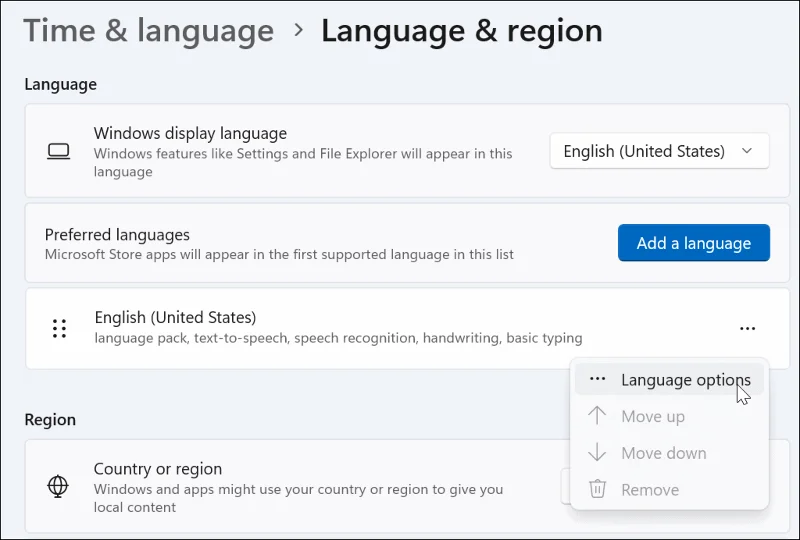Click the up arrow icon next to Move up
The height and width of the screenshot is (540, 800).
coord(597,415)
